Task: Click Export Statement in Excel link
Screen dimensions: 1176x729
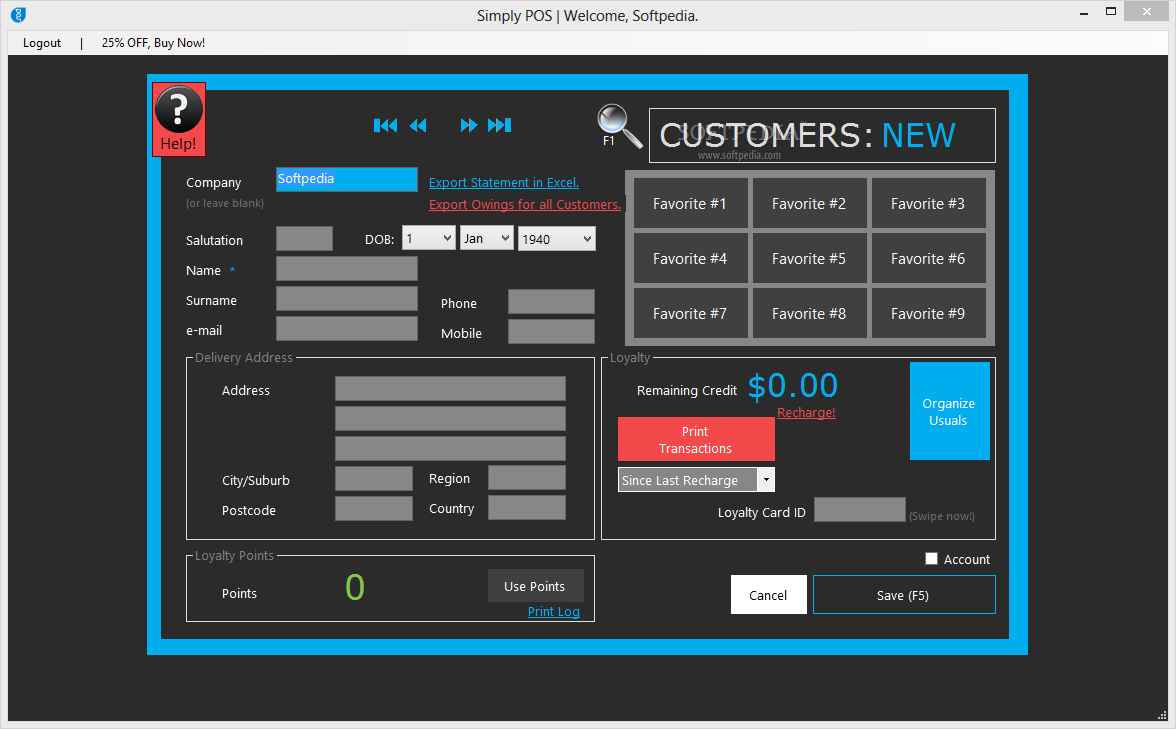Action: tap(503, 182)
